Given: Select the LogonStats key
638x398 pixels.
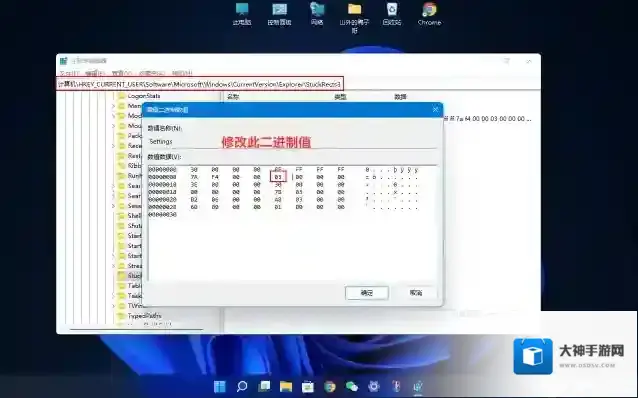Looking at the screenshot, I should (x=144, y=96).
